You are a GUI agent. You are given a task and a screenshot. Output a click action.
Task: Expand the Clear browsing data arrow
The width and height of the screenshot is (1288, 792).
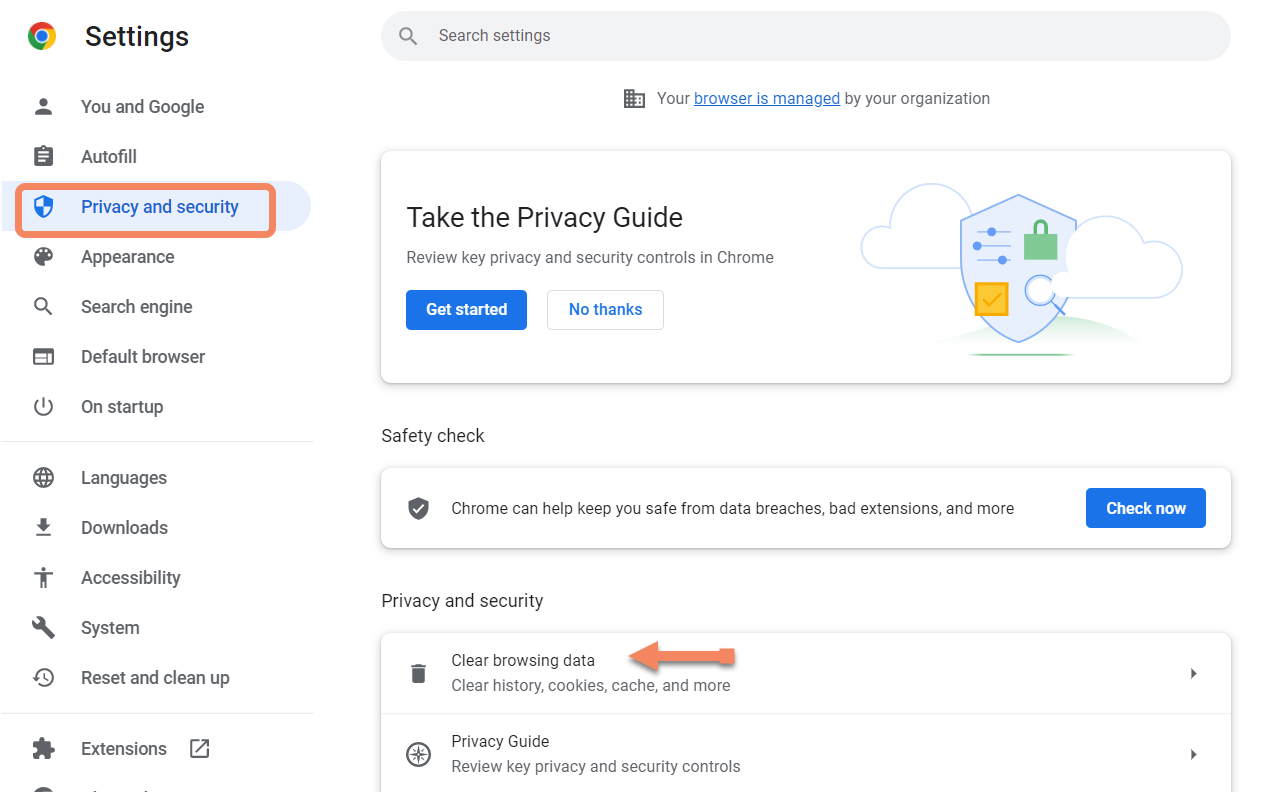click(1193, 673)
